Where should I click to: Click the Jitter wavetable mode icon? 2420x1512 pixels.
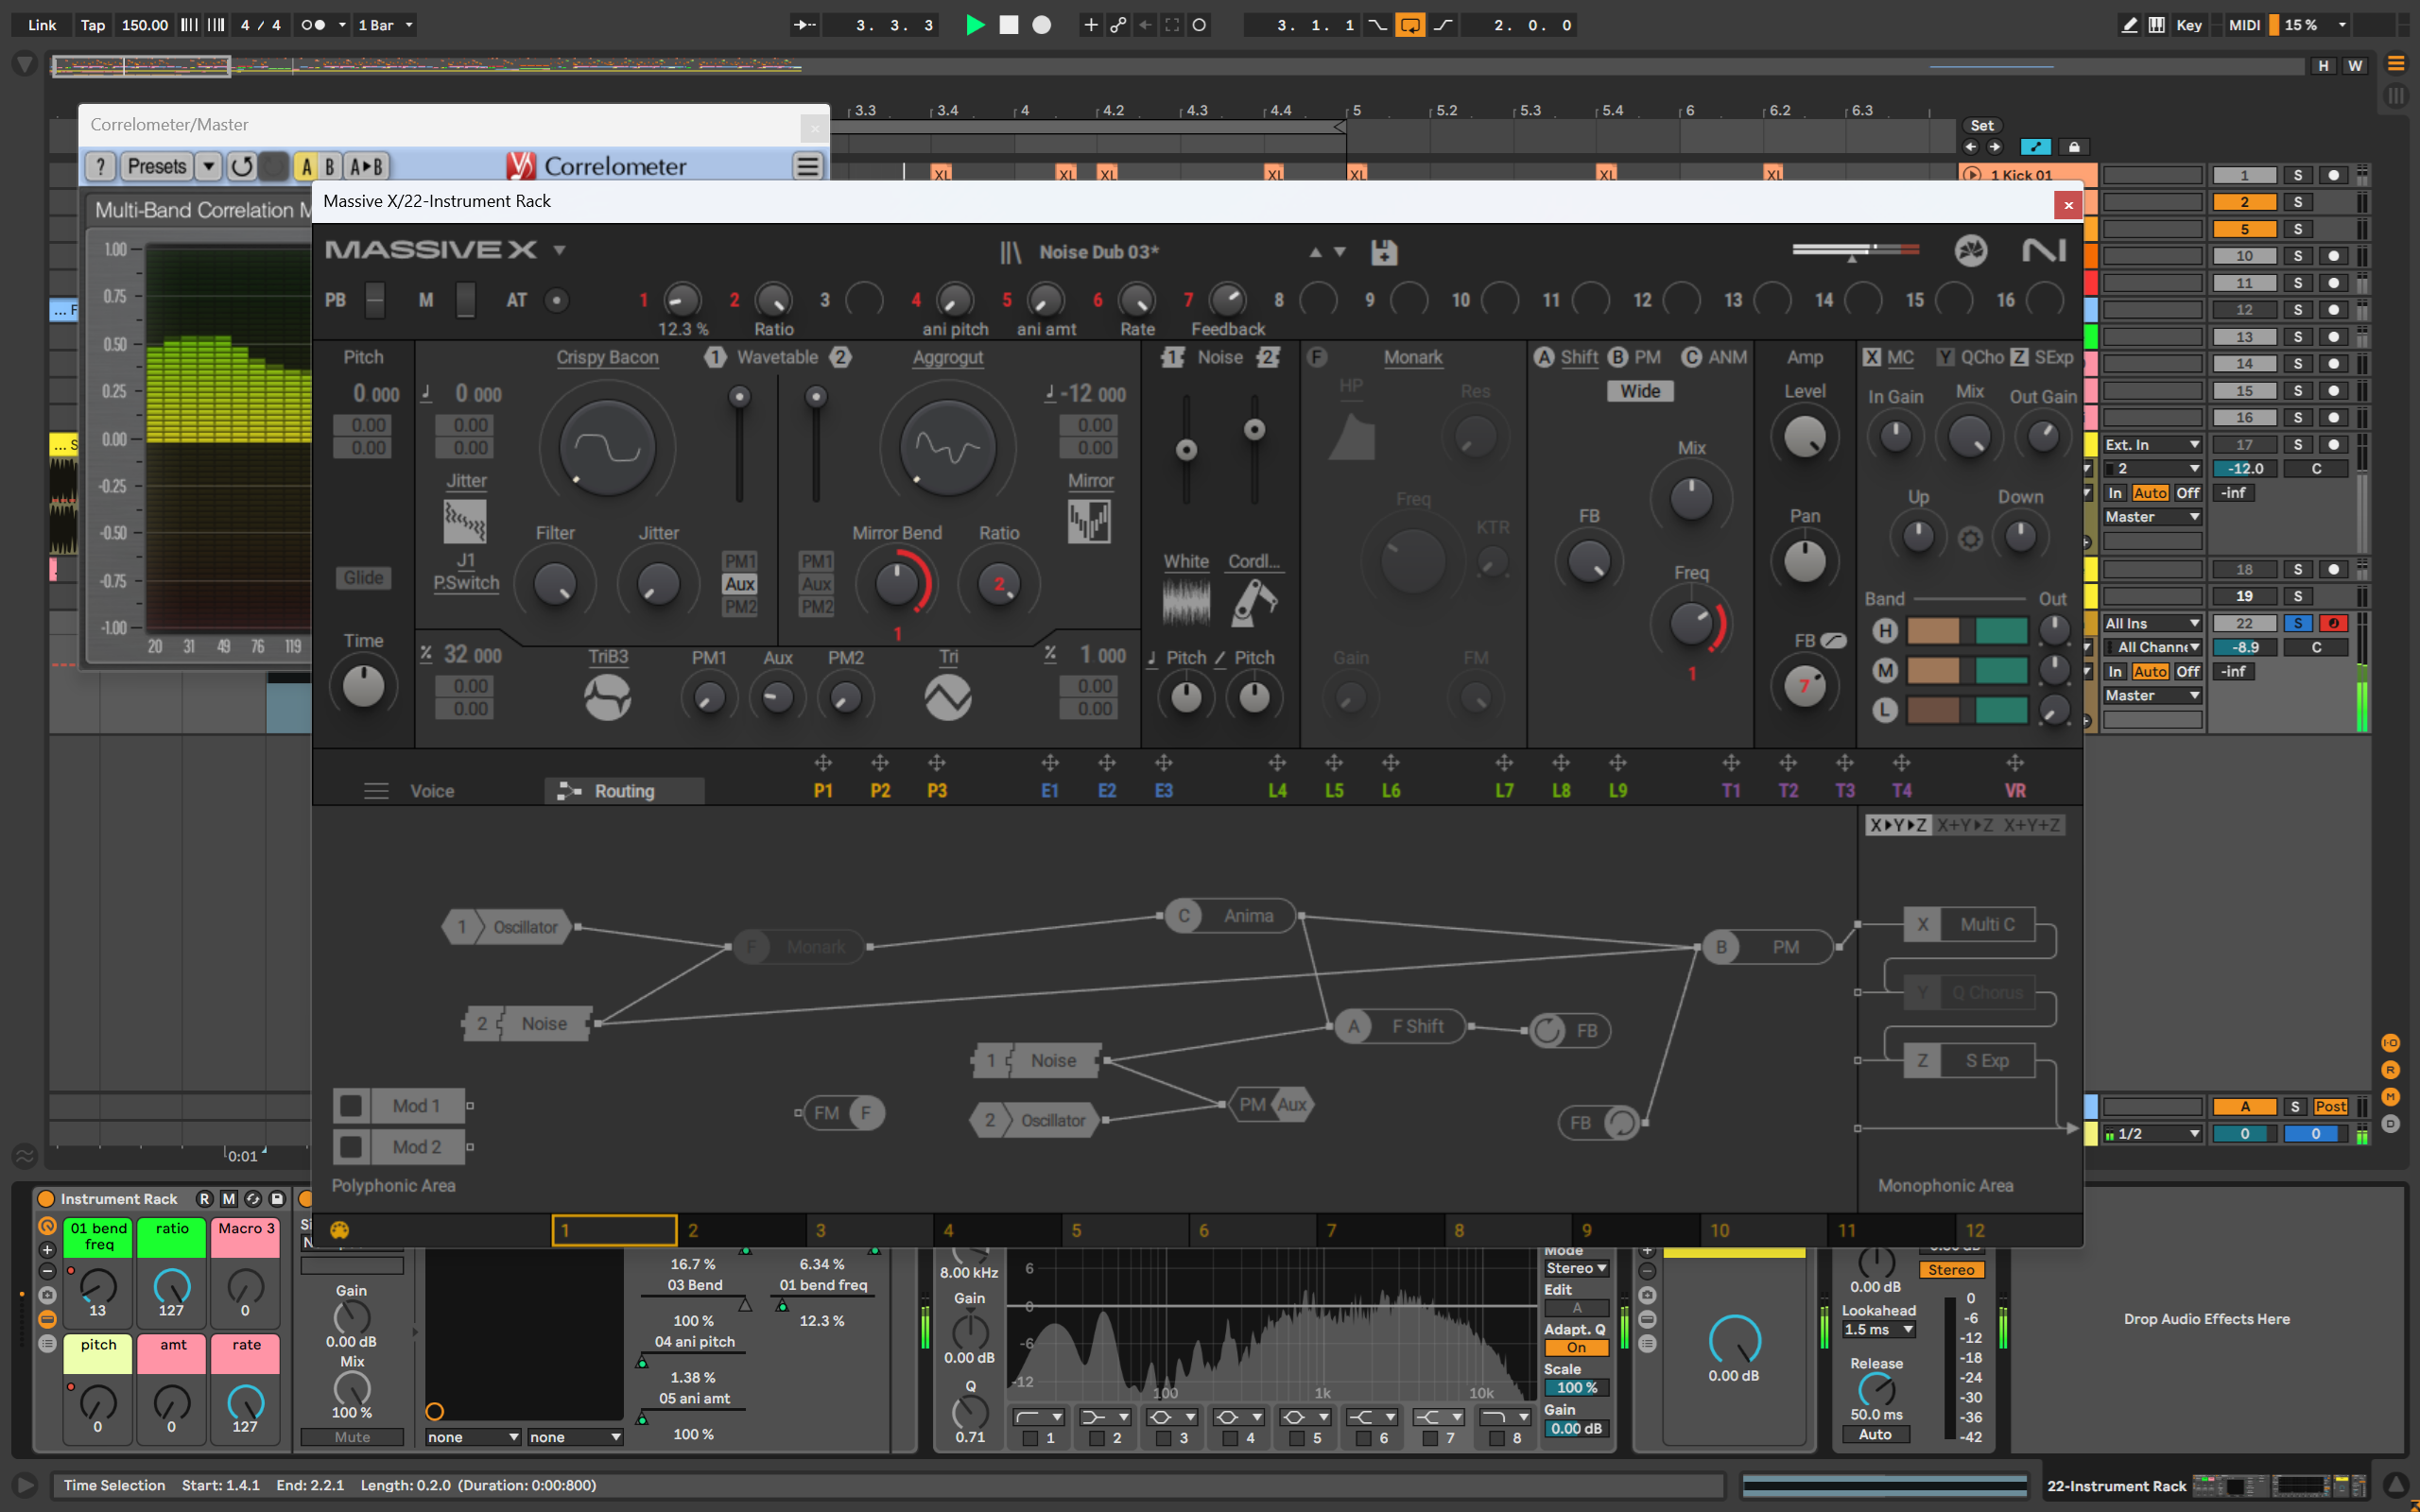(465, 521)
